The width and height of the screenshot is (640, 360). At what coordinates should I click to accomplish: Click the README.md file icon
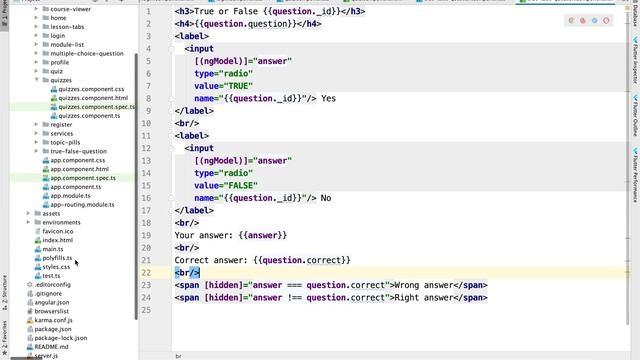tap(30, 347)
